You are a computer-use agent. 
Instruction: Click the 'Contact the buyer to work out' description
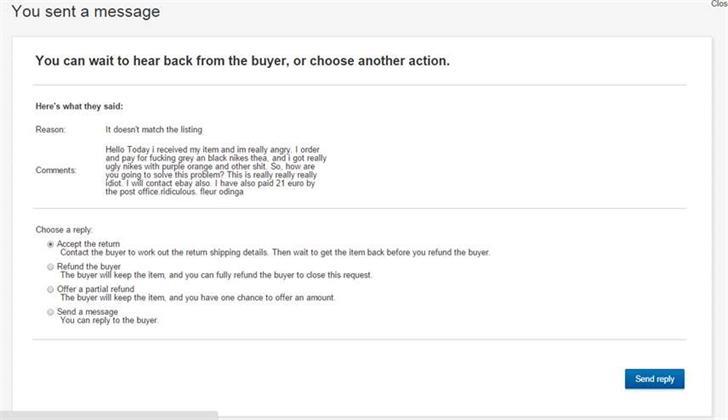[275, 252]
